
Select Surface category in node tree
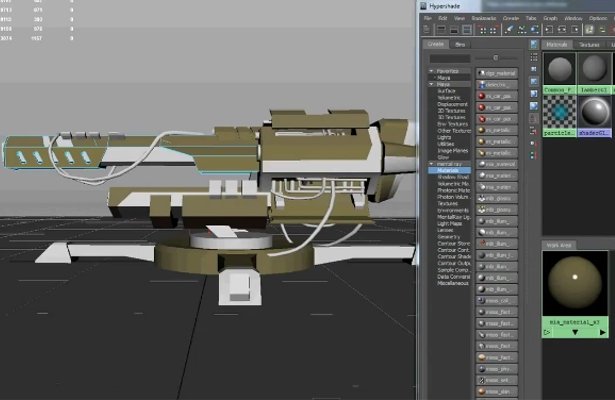447,91
